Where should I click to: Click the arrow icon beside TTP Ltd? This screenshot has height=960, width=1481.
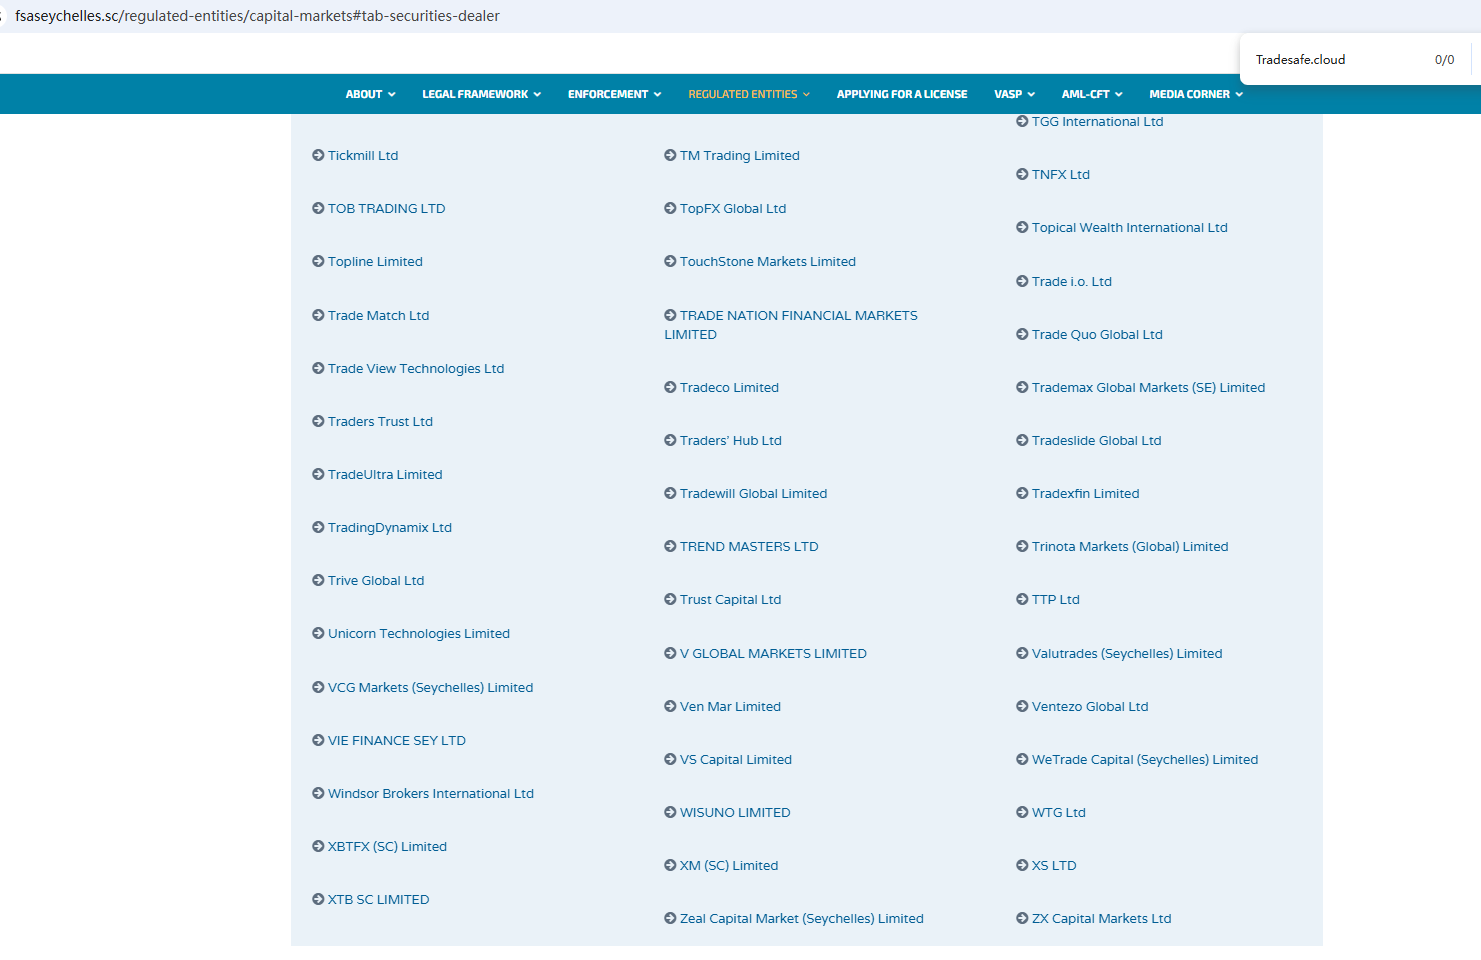tap(1022, 599)
